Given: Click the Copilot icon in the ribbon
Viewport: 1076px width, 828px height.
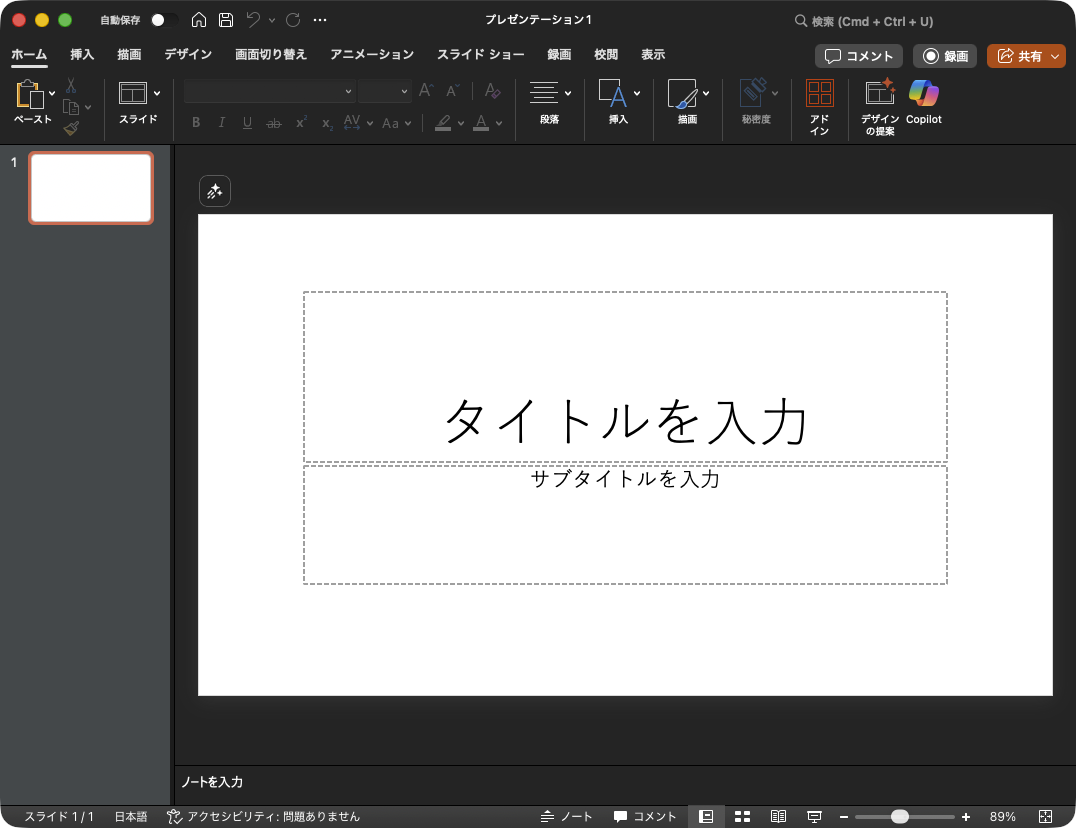Looking at the screenshot, I should [923, 94].
